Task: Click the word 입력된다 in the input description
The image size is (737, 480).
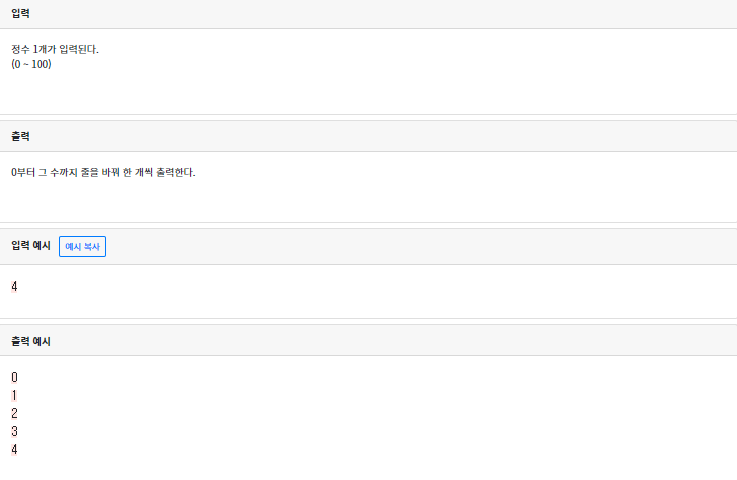Action: [x=80, y=50]
